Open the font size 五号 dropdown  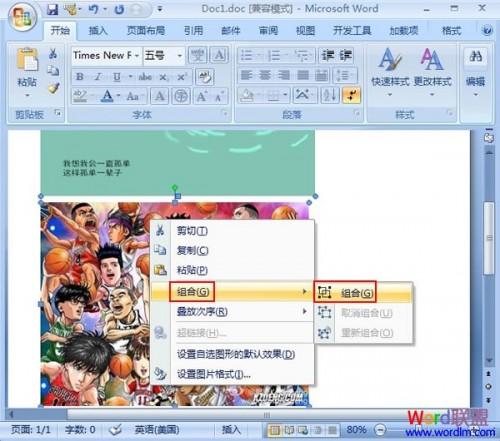pyautogui.click(x=179, y=55)
